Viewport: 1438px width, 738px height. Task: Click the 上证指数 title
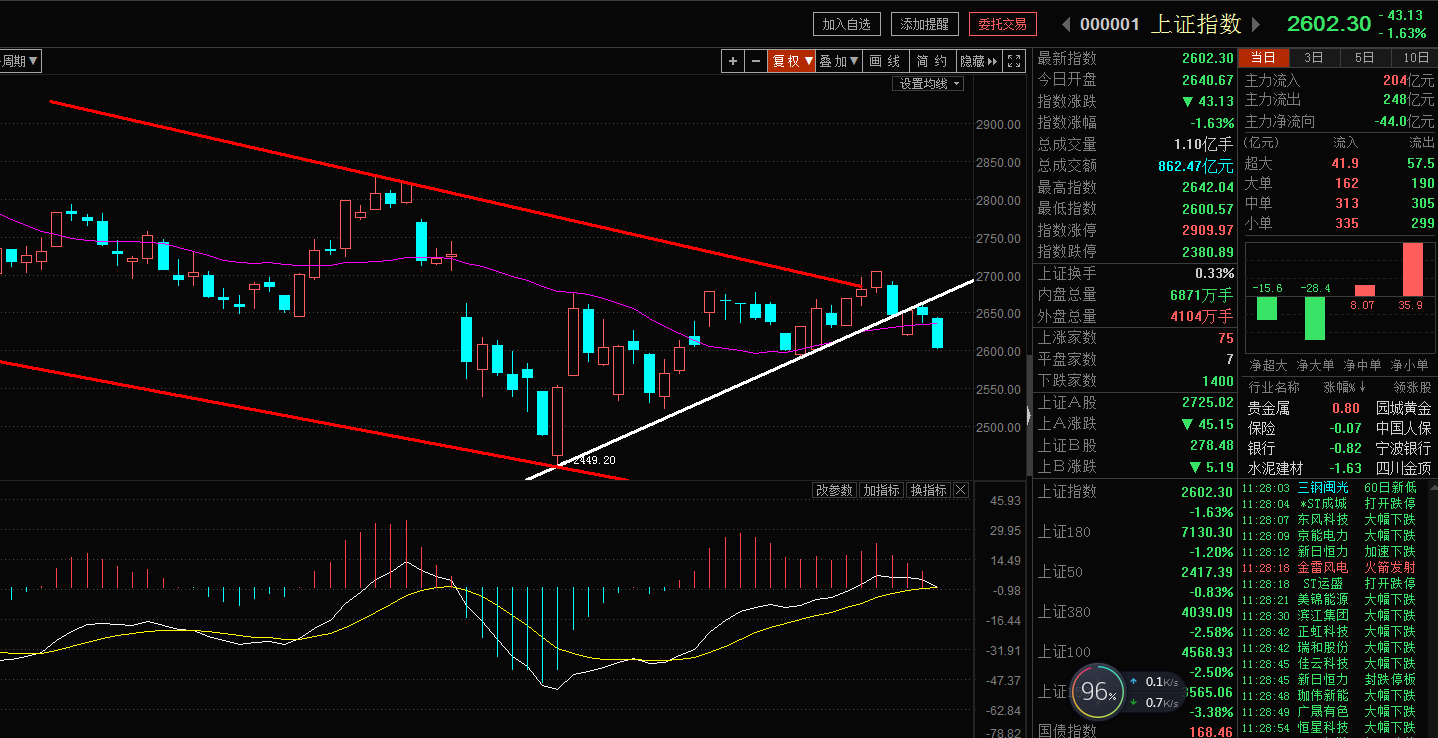point(1196,24)
